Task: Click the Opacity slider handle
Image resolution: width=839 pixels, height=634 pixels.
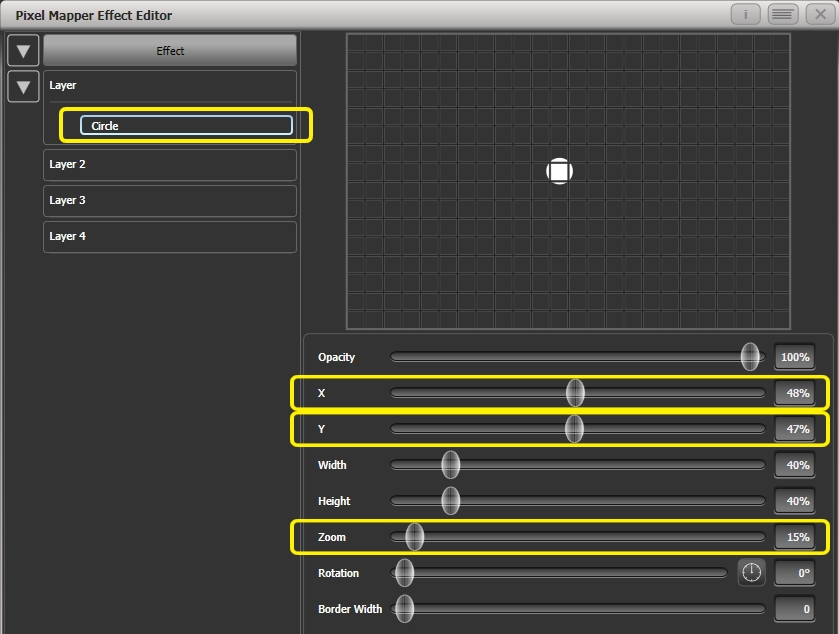Action: (x=751, y=357)
